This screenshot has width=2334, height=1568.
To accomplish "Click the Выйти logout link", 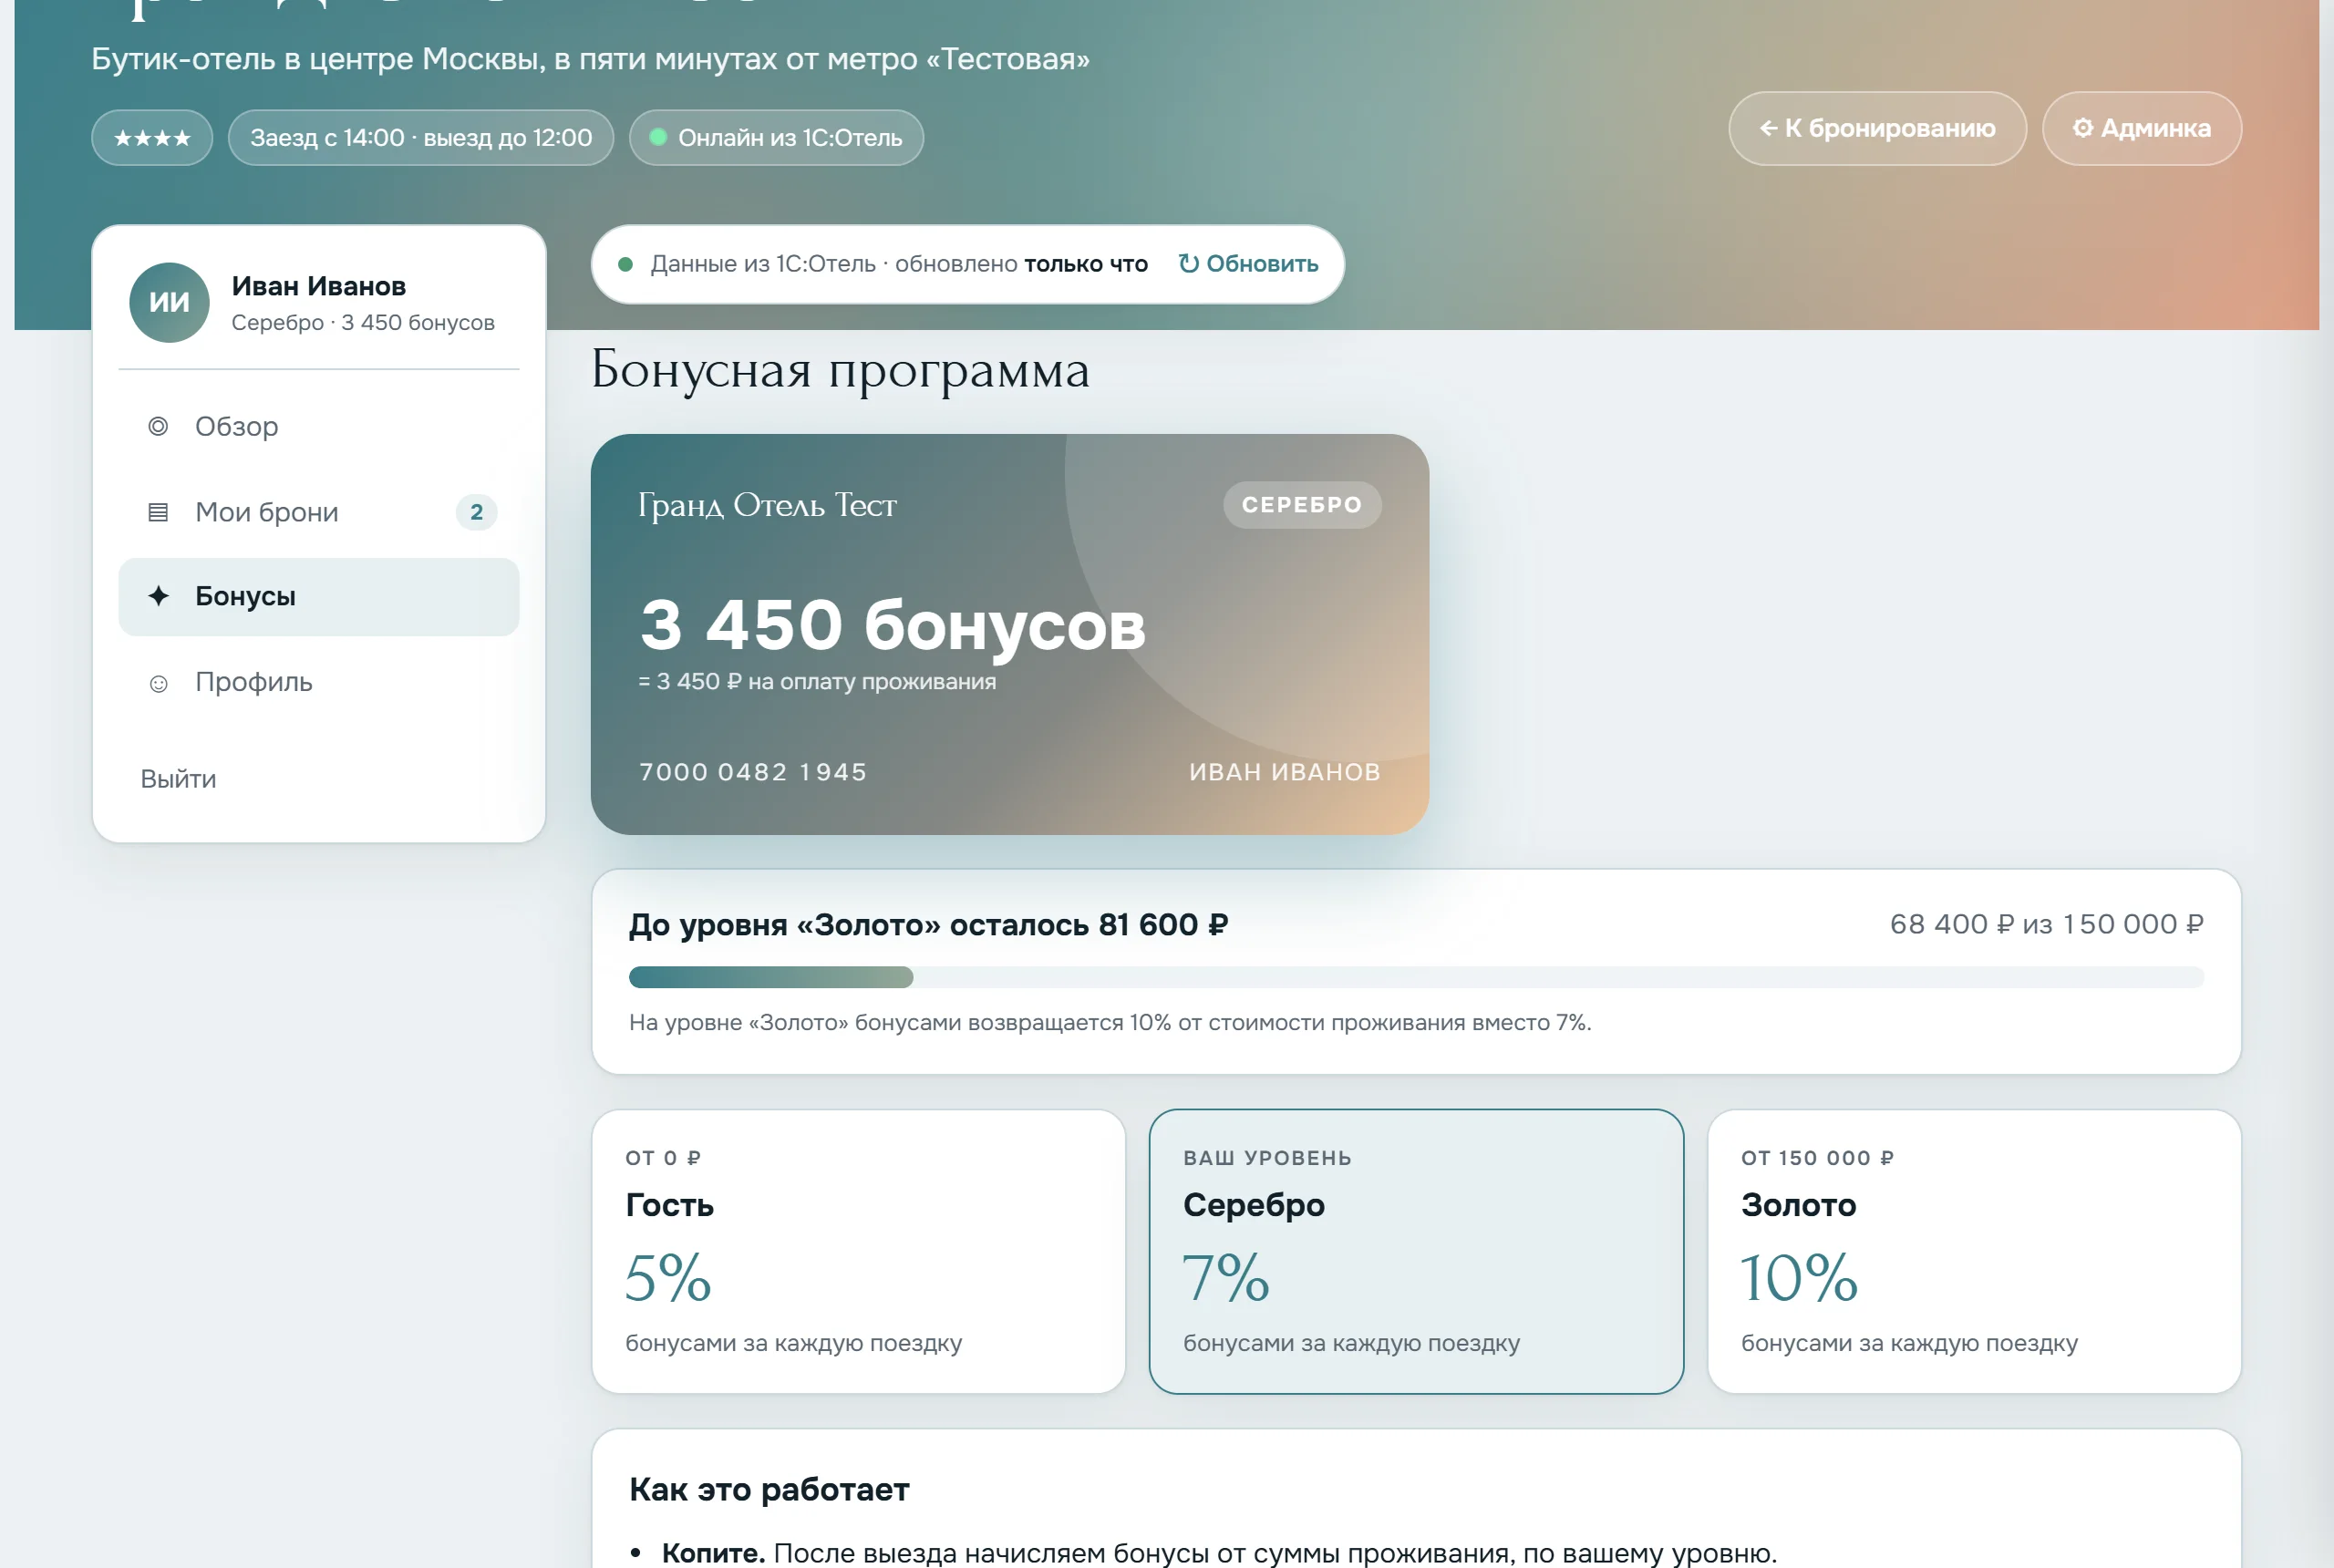I will [178, 779].
